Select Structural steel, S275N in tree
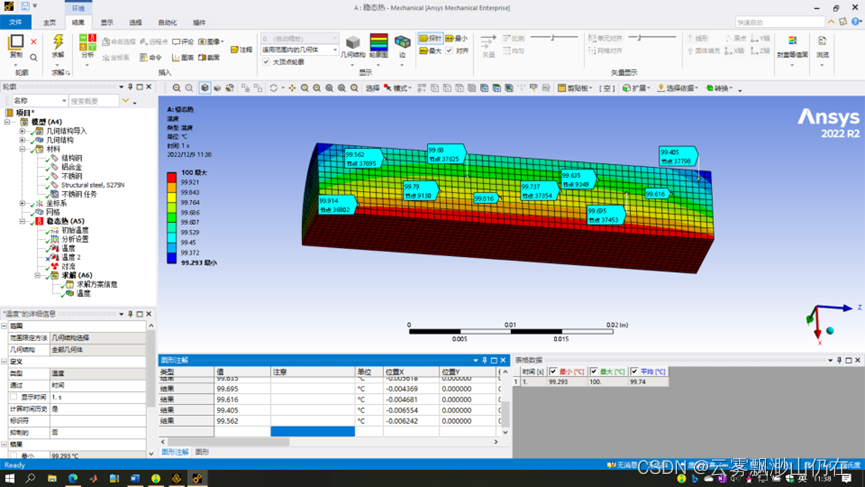 point(92,185)
